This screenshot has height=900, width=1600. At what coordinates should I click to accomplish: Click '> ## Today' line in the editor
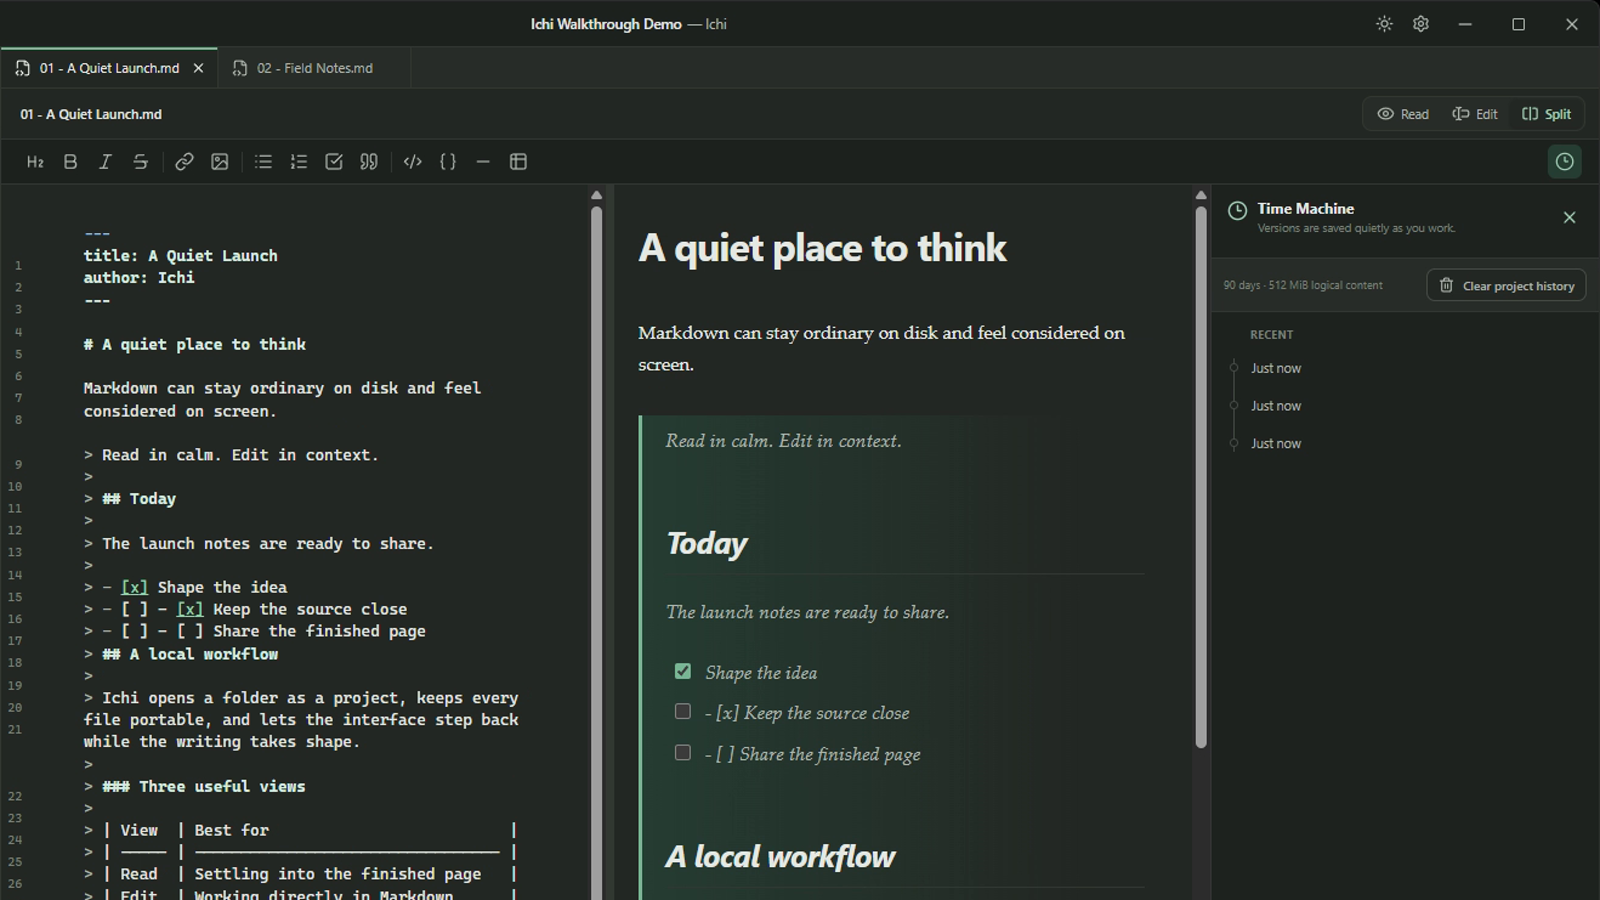pos(130,499)
